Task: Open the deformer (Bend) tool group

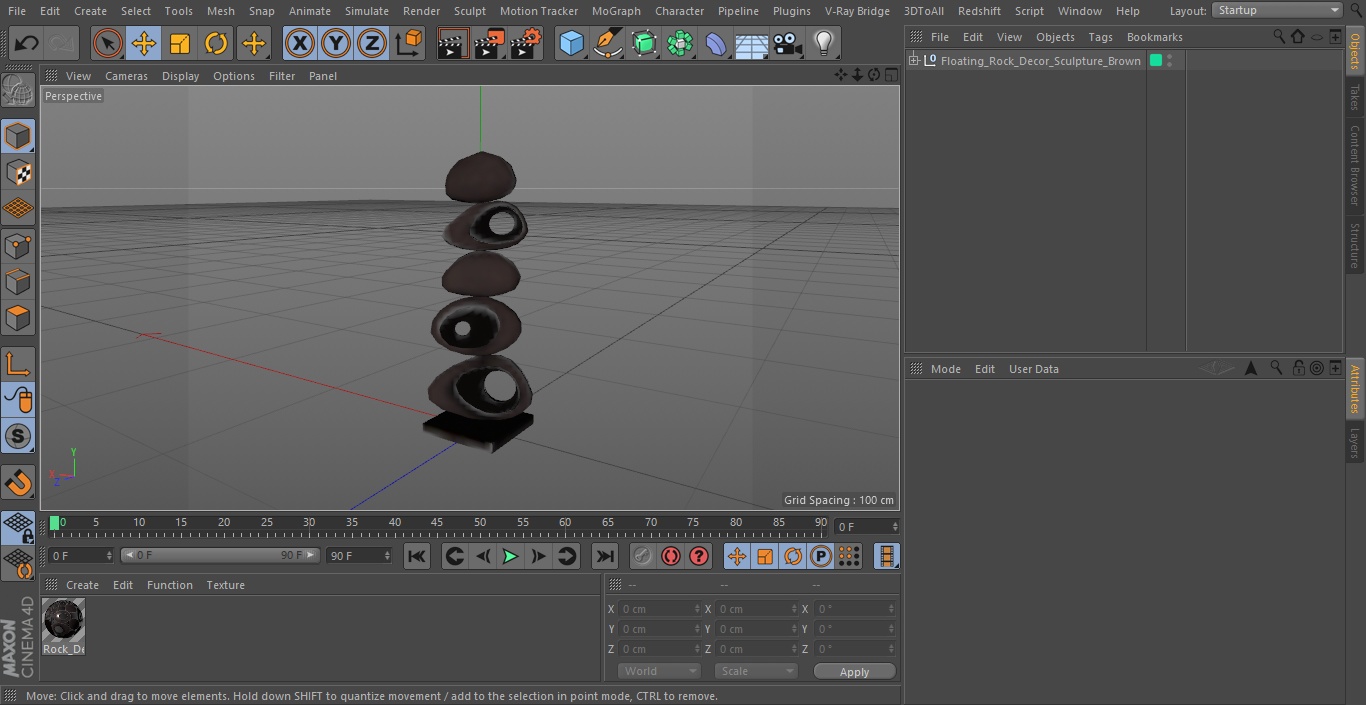Action: pyautogui.click(x=716, y=43)
